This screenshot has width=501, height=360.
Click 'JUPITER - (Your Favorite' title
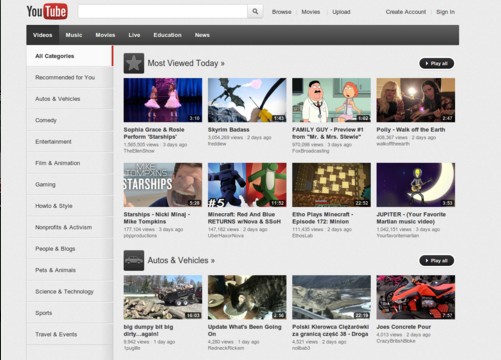[411, 218]
